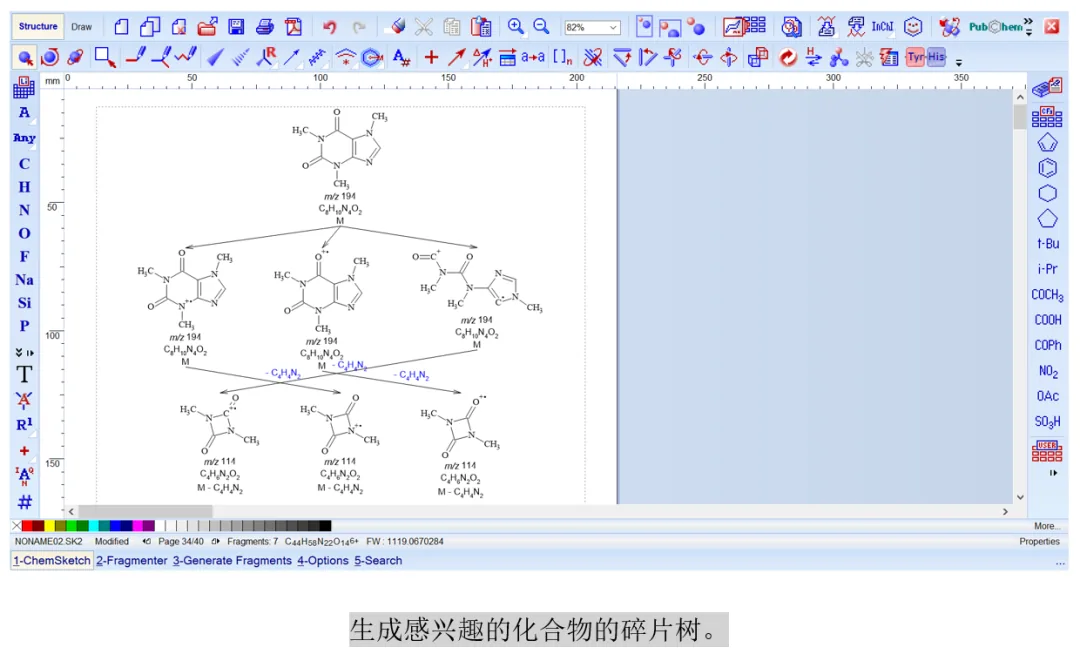Viewport: 1080px width, 654px height.
Task: Zoom in with magnifier plus icon
Action: 515,27
